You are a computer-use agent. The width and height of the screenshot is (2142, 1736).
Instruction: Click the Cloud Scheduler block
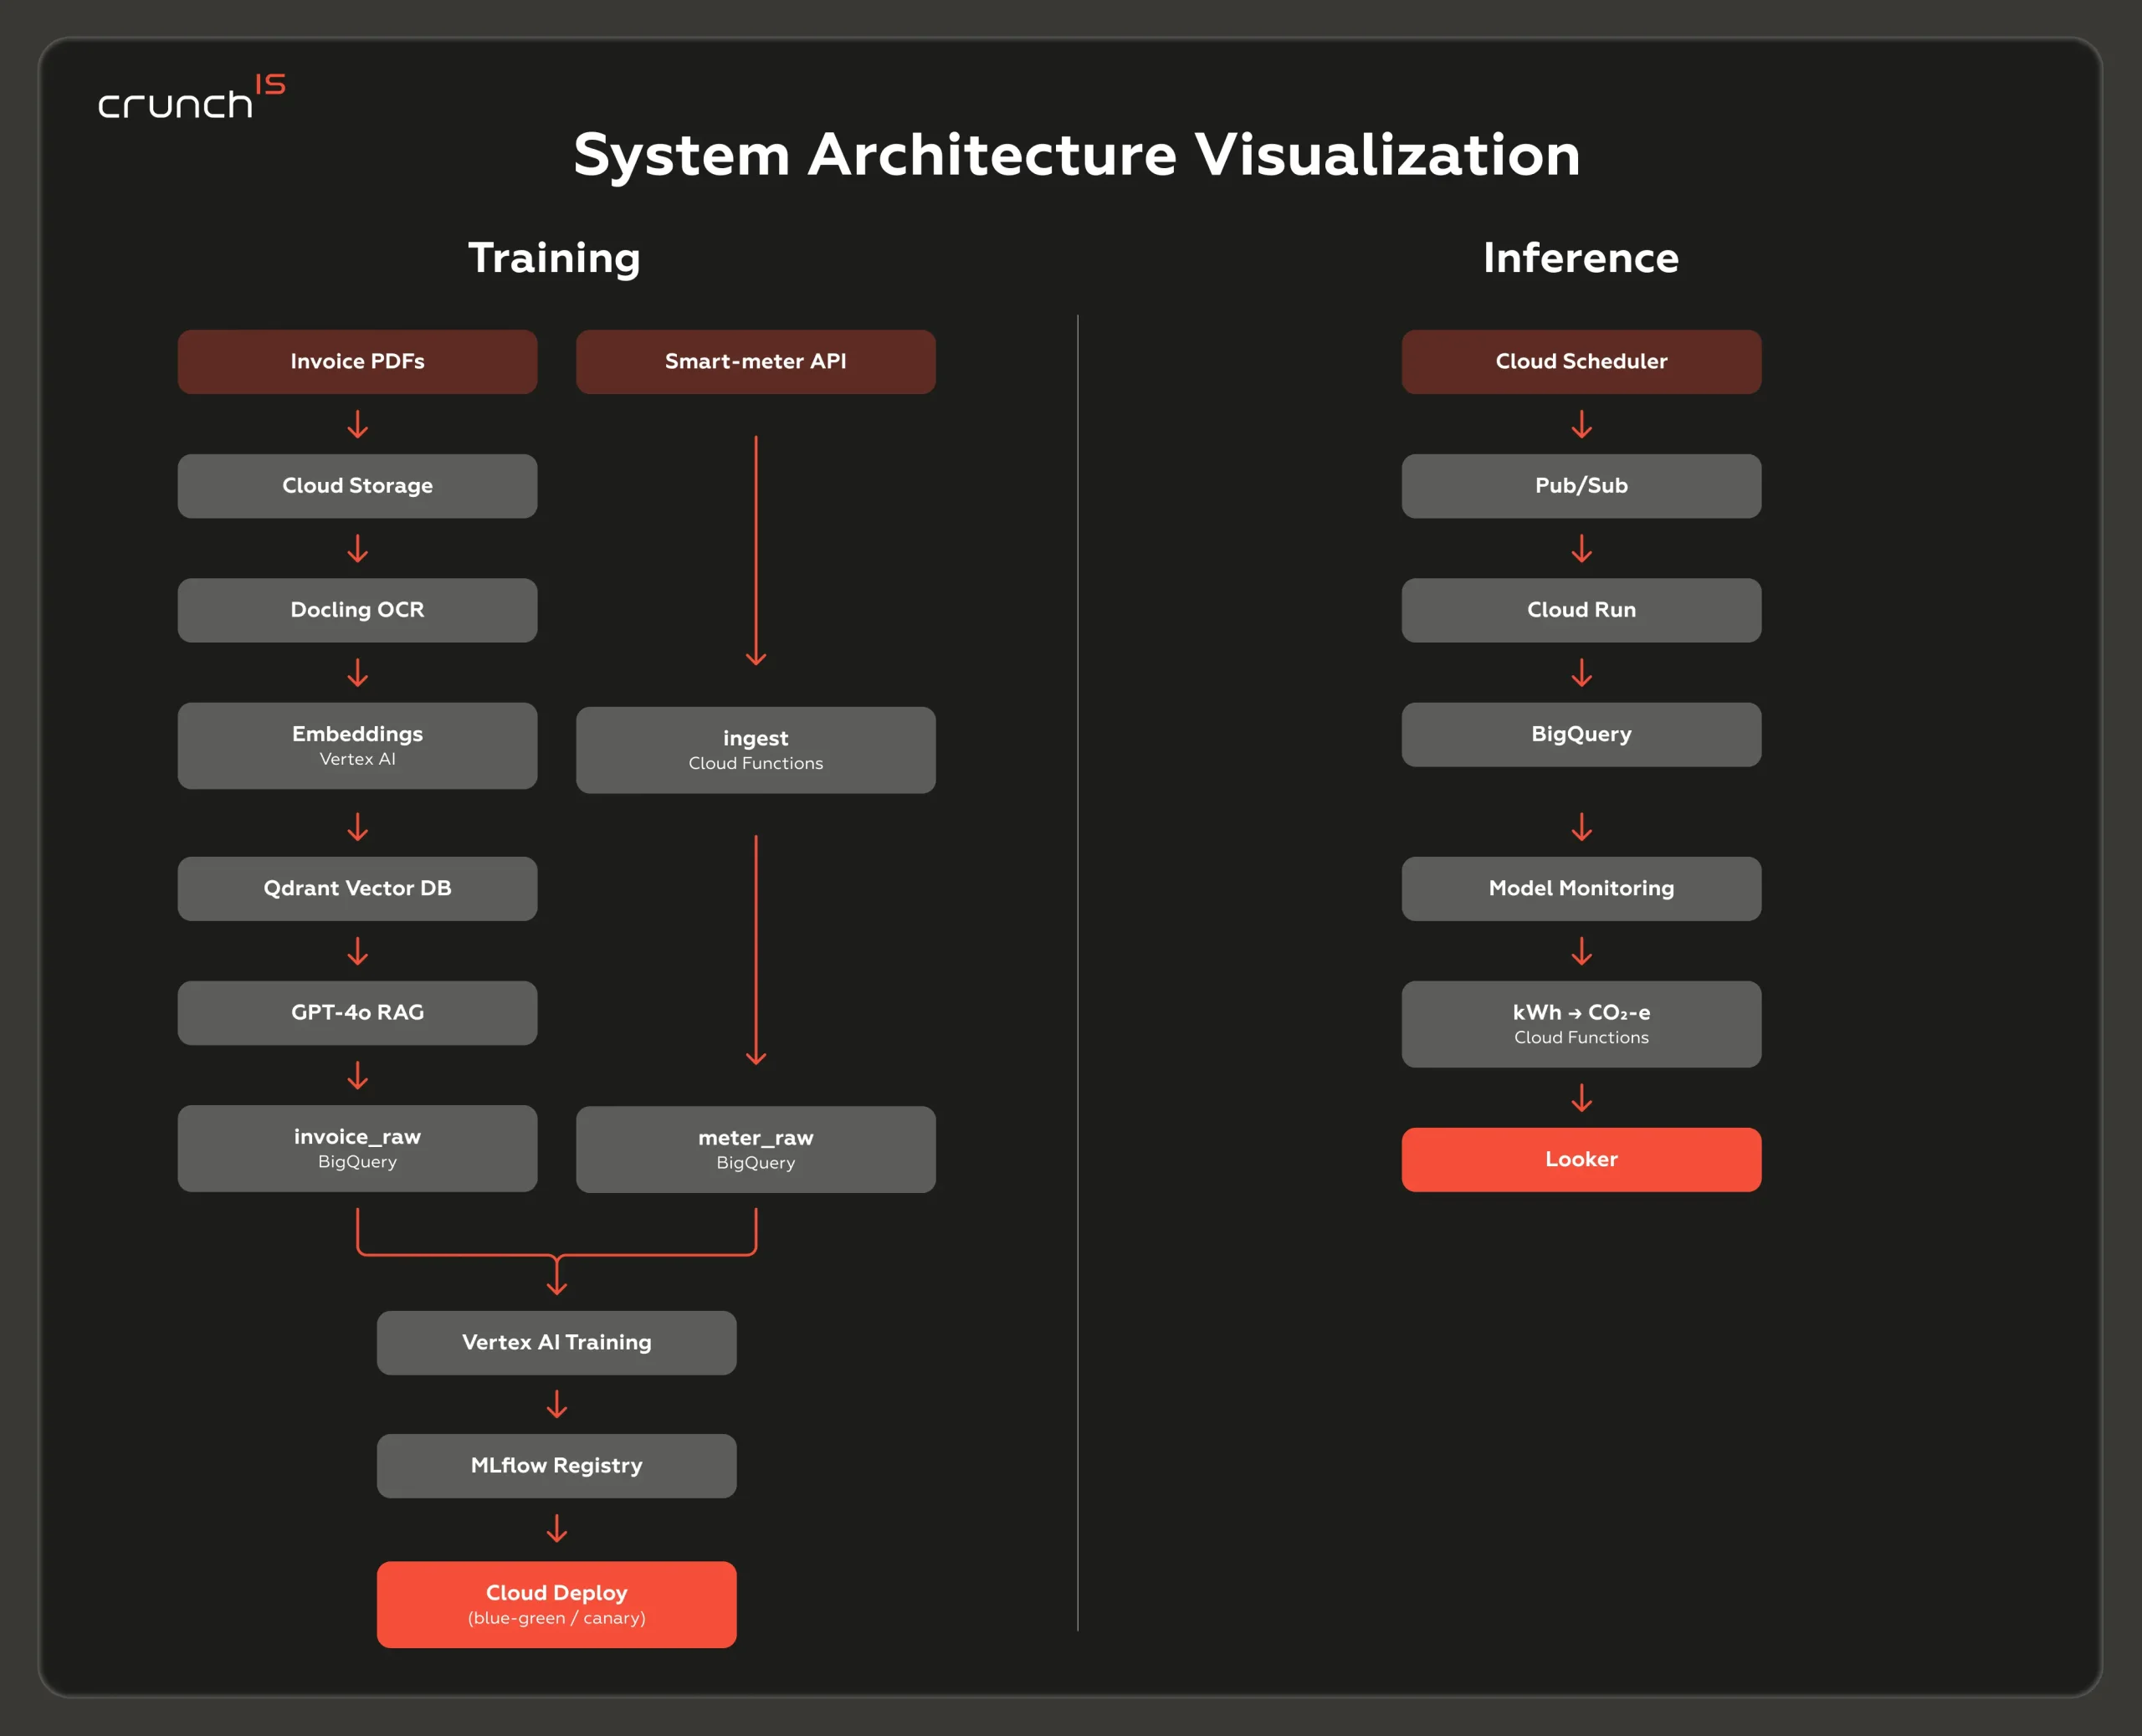[1581, 361]
